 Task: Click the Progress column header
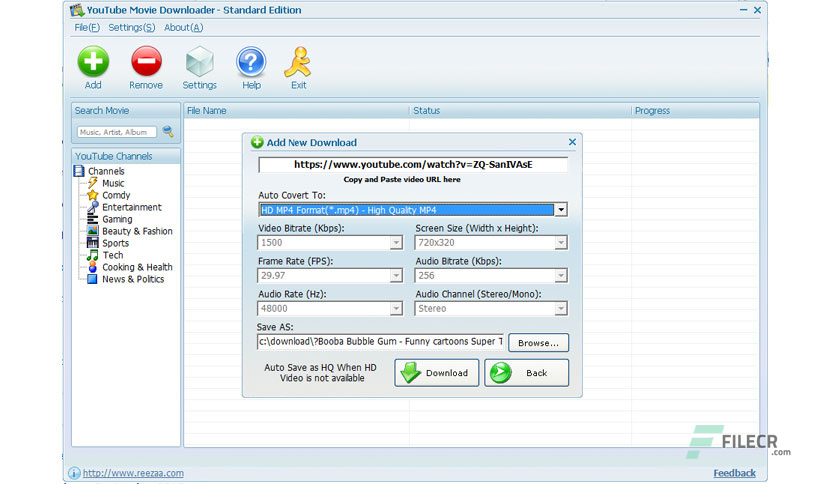[x=695, y=110]
